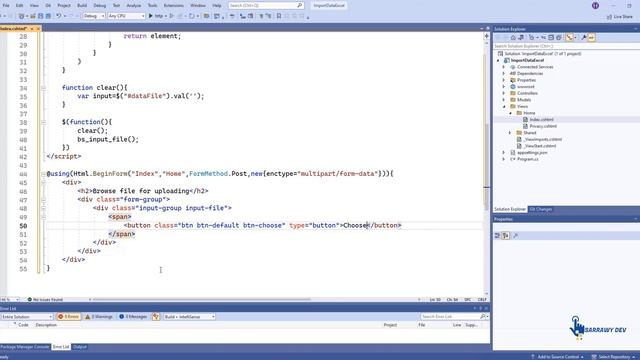Collapse the clear function code block at line 34
The image size is (640, 360).
43,88
